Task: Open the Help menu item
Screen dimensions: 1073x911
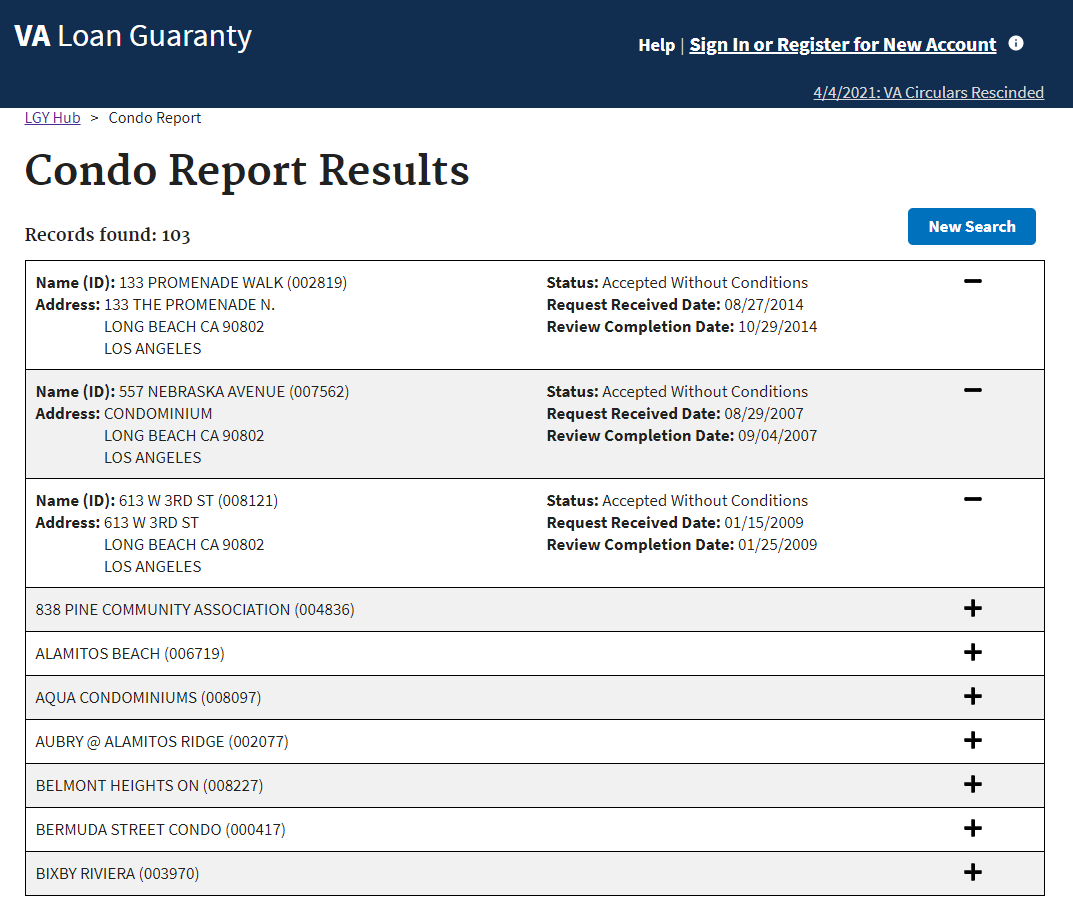Action: (656, 45)
